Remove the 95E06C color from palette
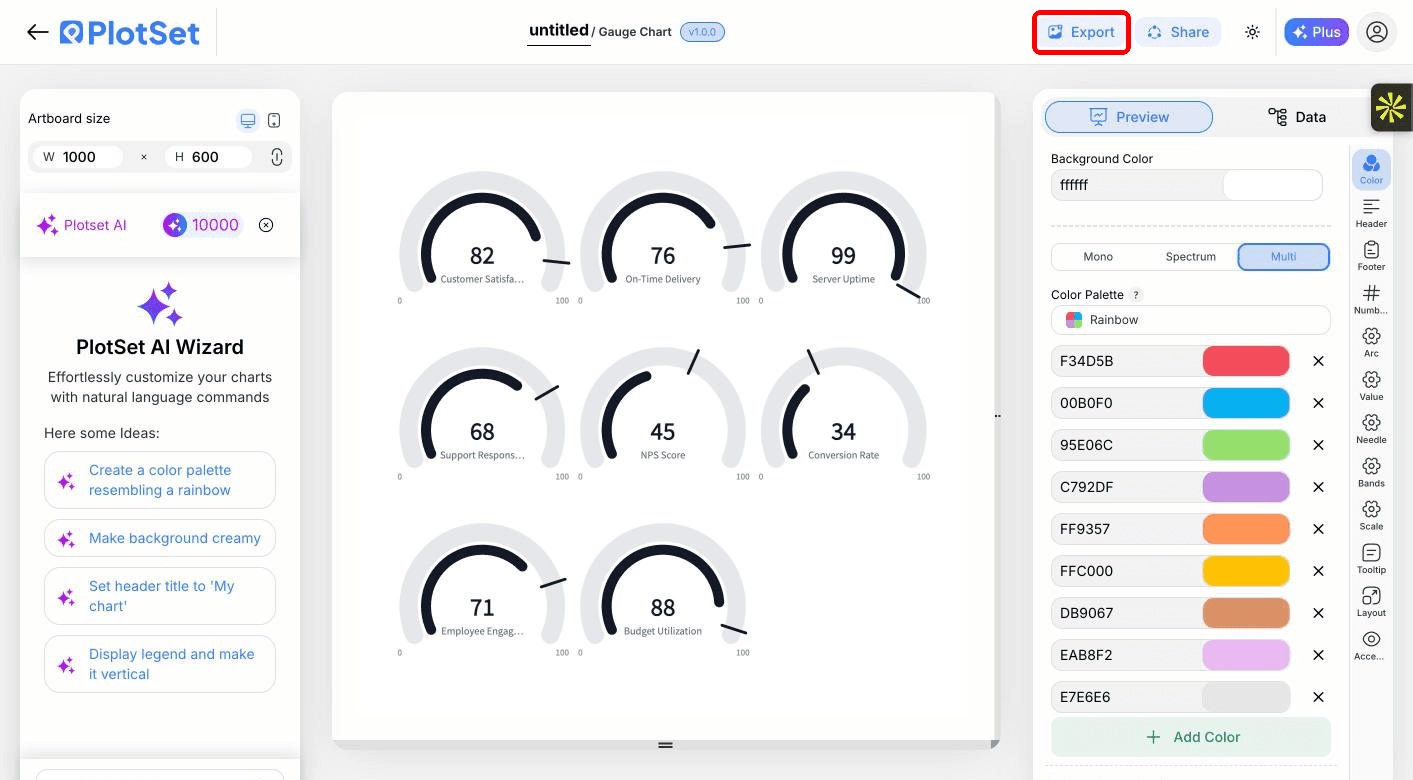 click(1318, 445)
